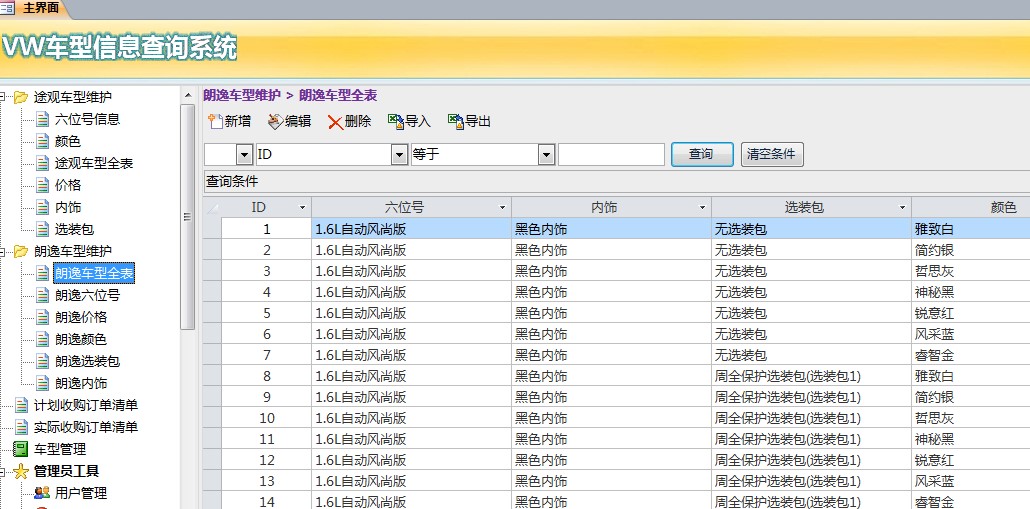This screenshot has height=509, width=1030.
Task: Click the tree panel scrollbar thumb
Action: coord(187,217)
